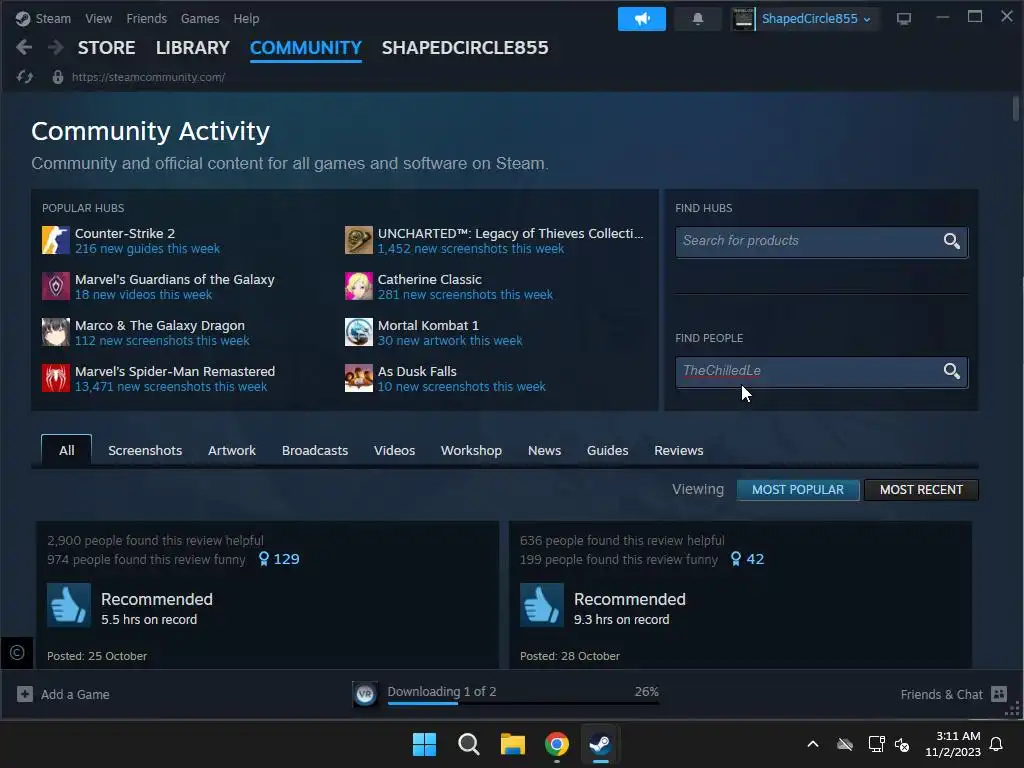Open Marvel's Spider-Man Remastered icon
Image resolution: width=1024 pixels, height=768 pixels.
point(56,378)
